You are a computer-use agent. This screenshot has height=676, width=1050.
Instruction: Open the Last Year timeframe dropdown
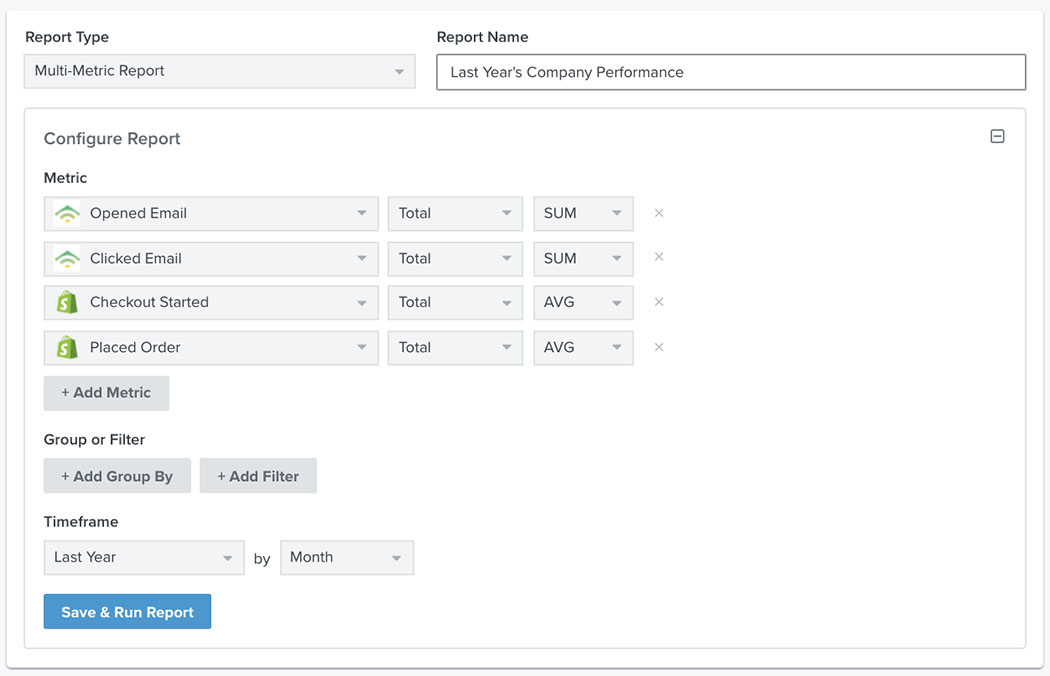(143, 557)
